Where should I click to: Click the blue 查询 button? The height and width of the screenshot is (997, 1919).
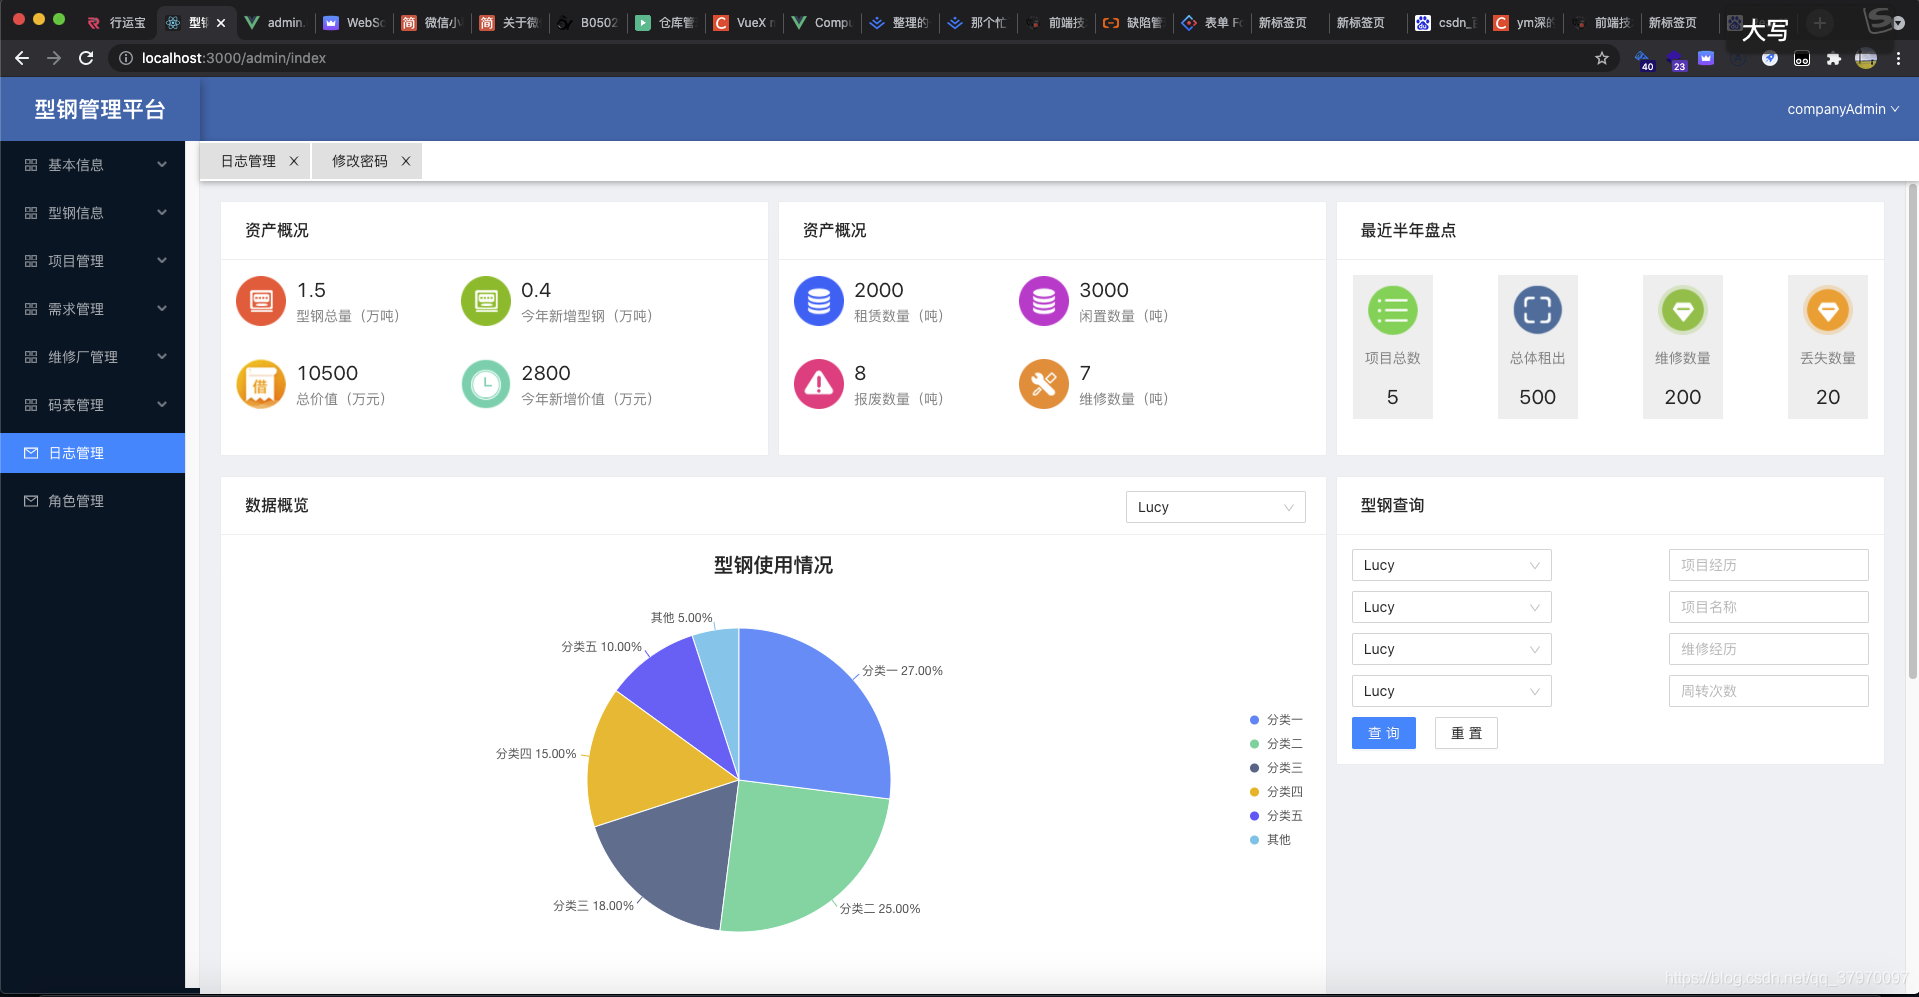coord(1383,733)
